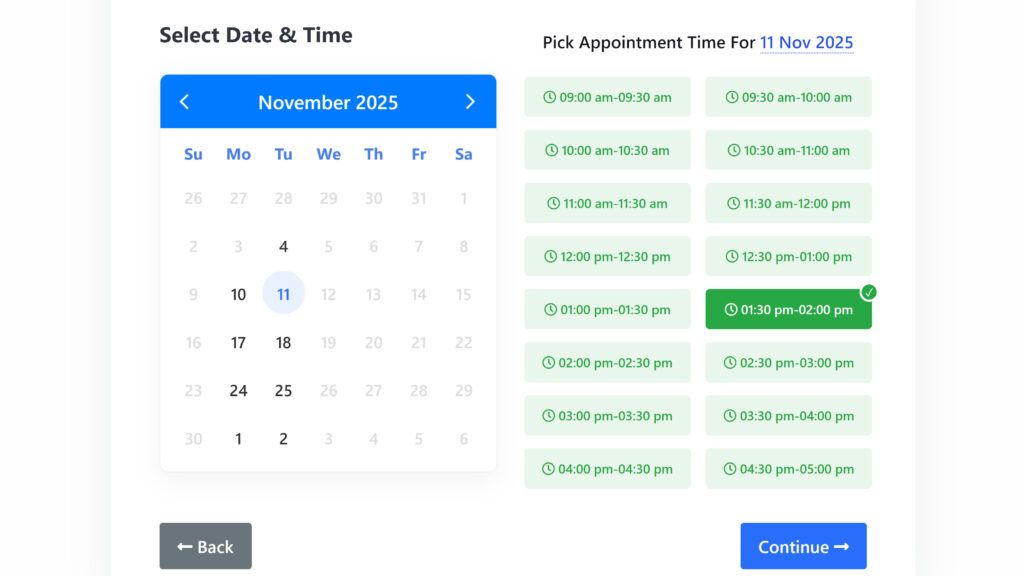Pick November 4 on the calendar
Image resolution: width=1024 pixels, height=576 pixels.
284,246
